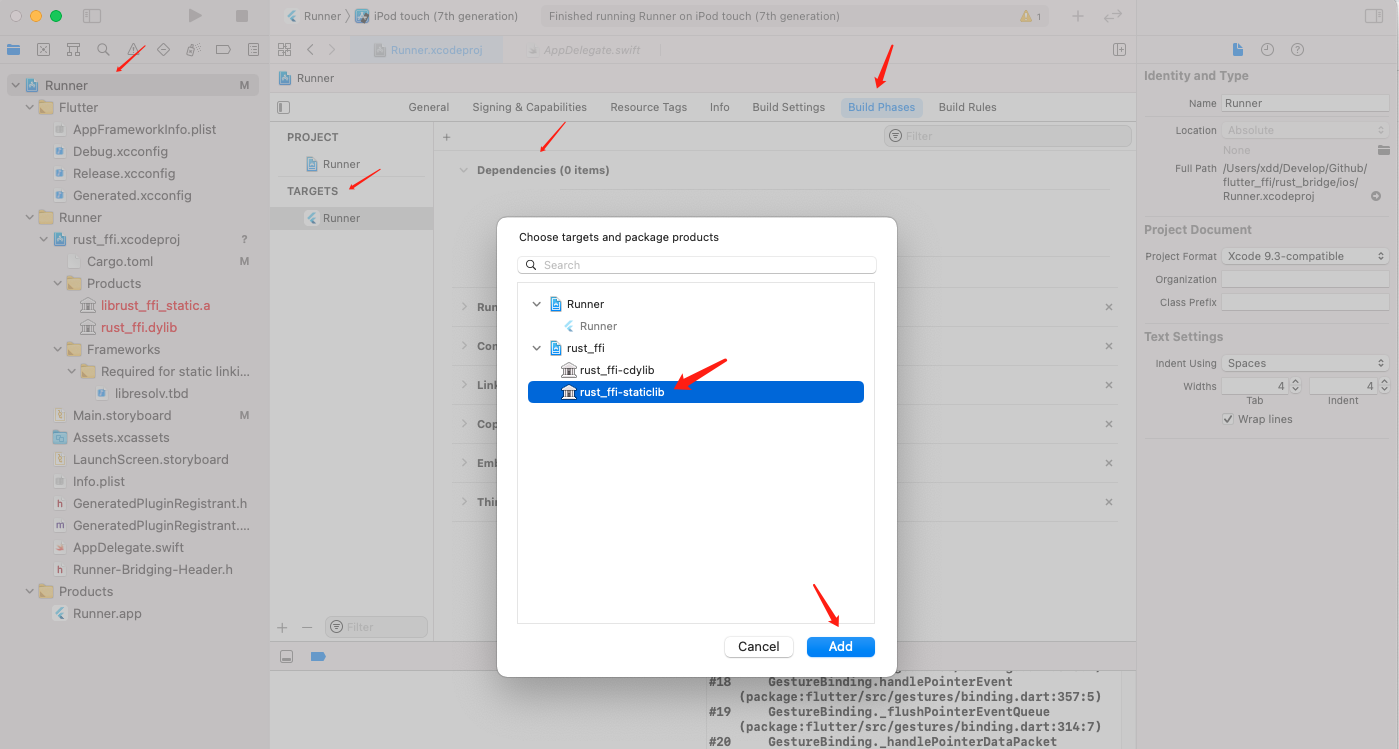Open the Source Control navigator
This screenshot has height=749, width=1399.
(x=44, y=49)
